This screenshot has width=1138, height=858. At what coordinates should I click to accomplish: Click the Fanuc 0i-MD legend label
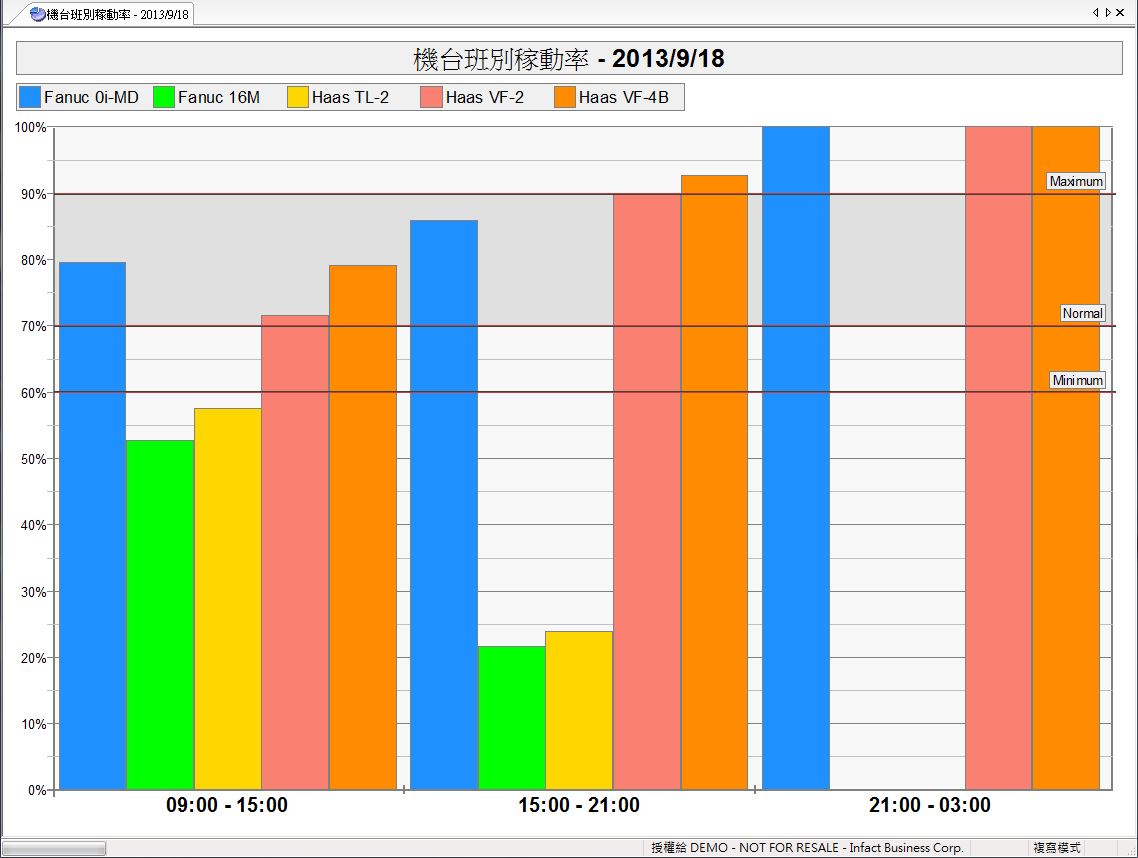pyautogui.click(x=91, y=97)
